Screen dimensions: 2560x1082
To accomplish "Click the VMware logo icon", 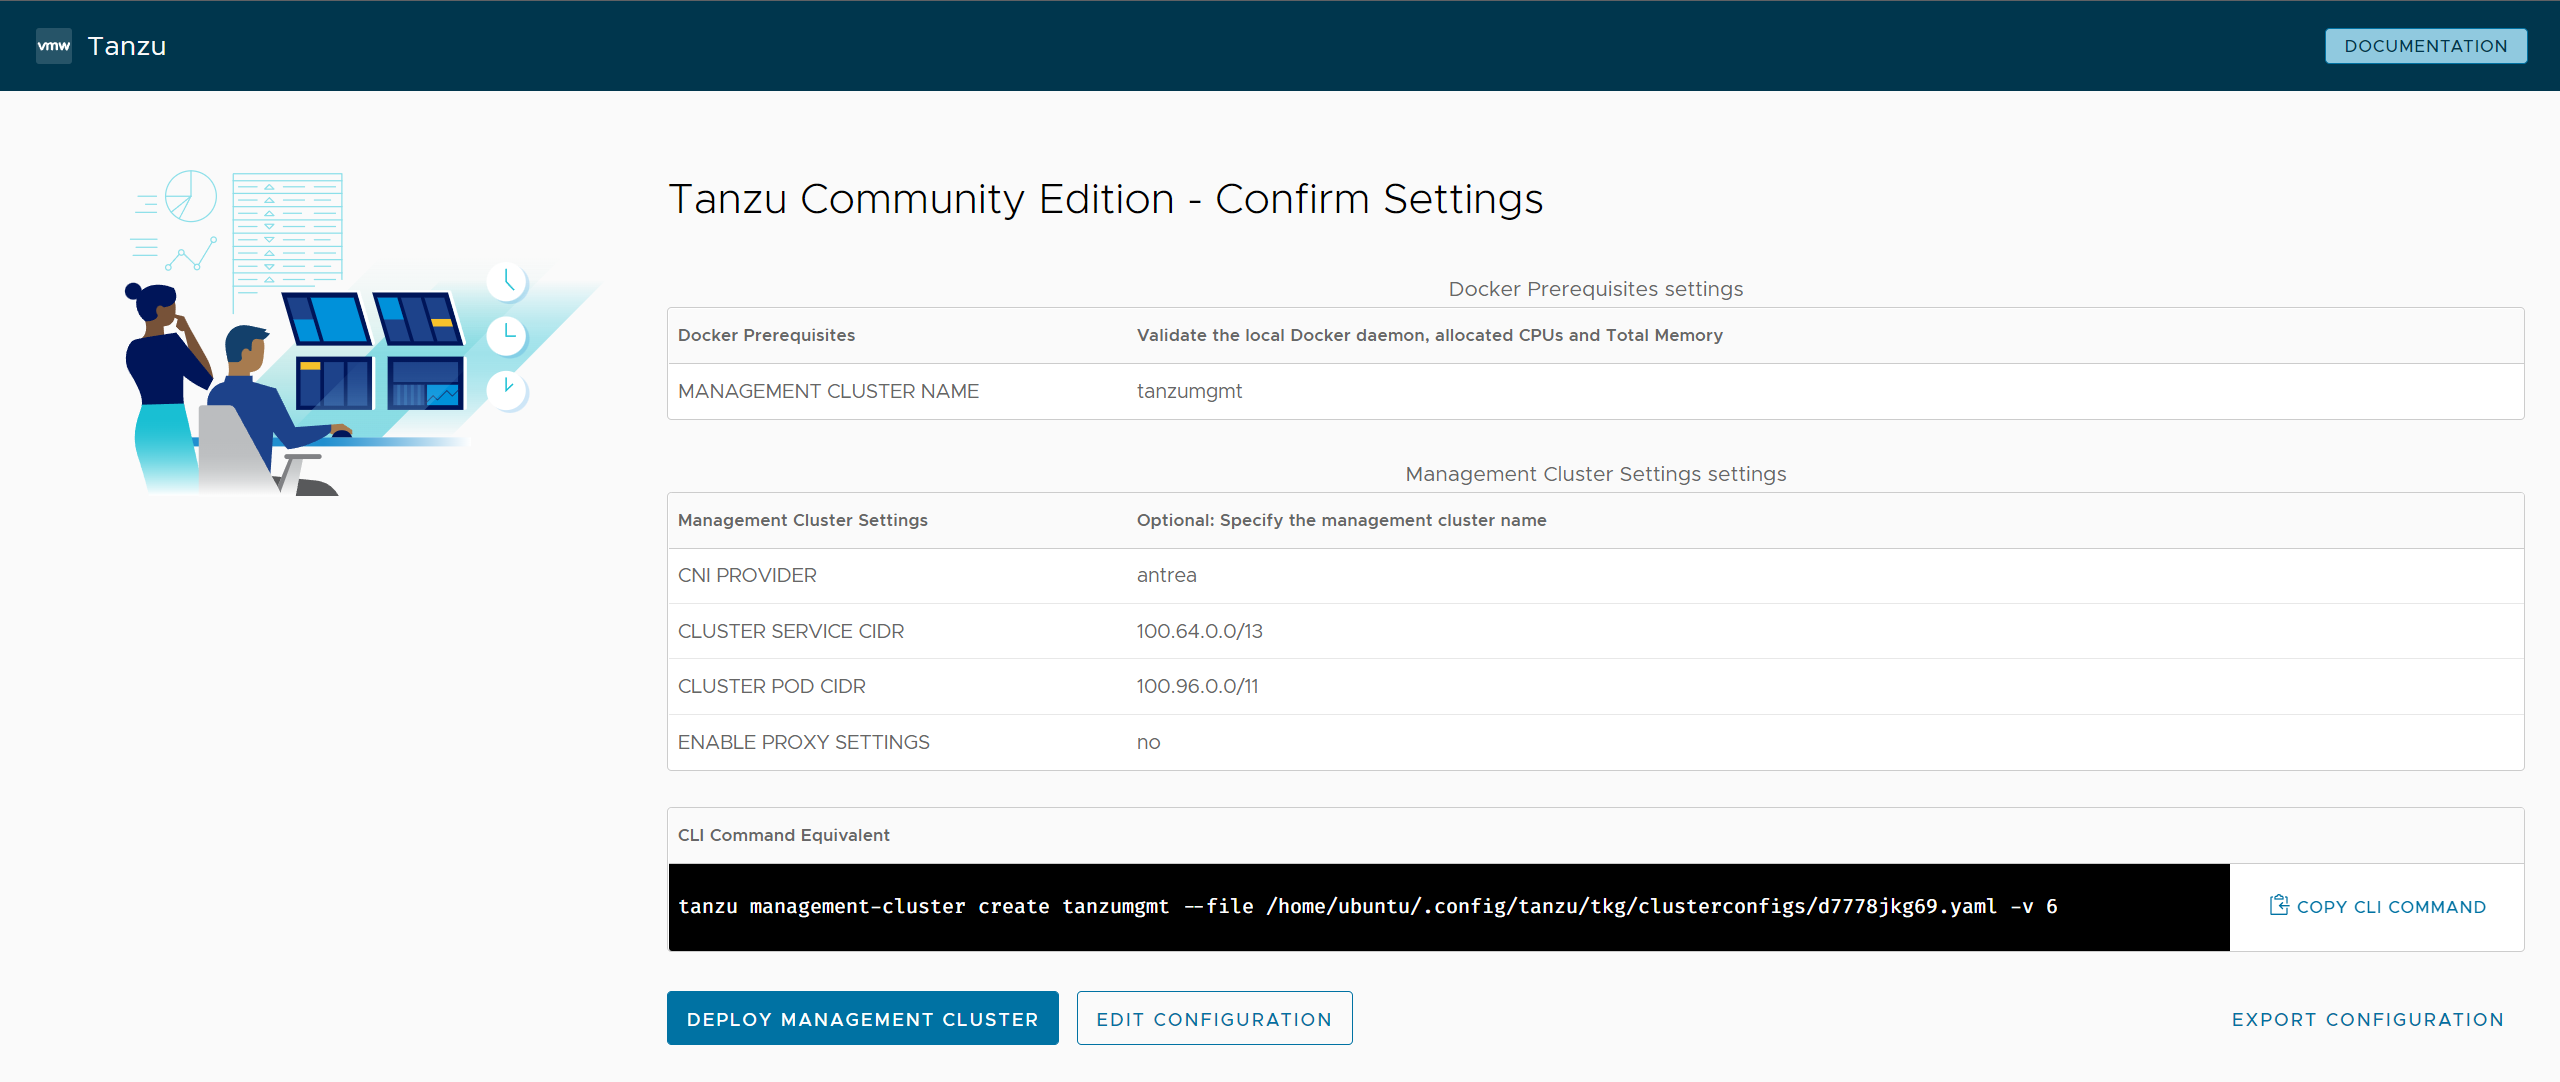I will tap(54, 46).
